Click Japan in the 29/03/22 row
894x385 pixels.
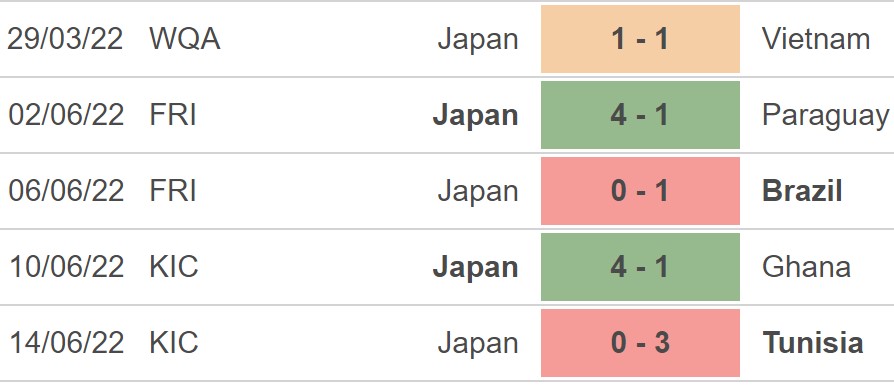[x=478, y=40]
